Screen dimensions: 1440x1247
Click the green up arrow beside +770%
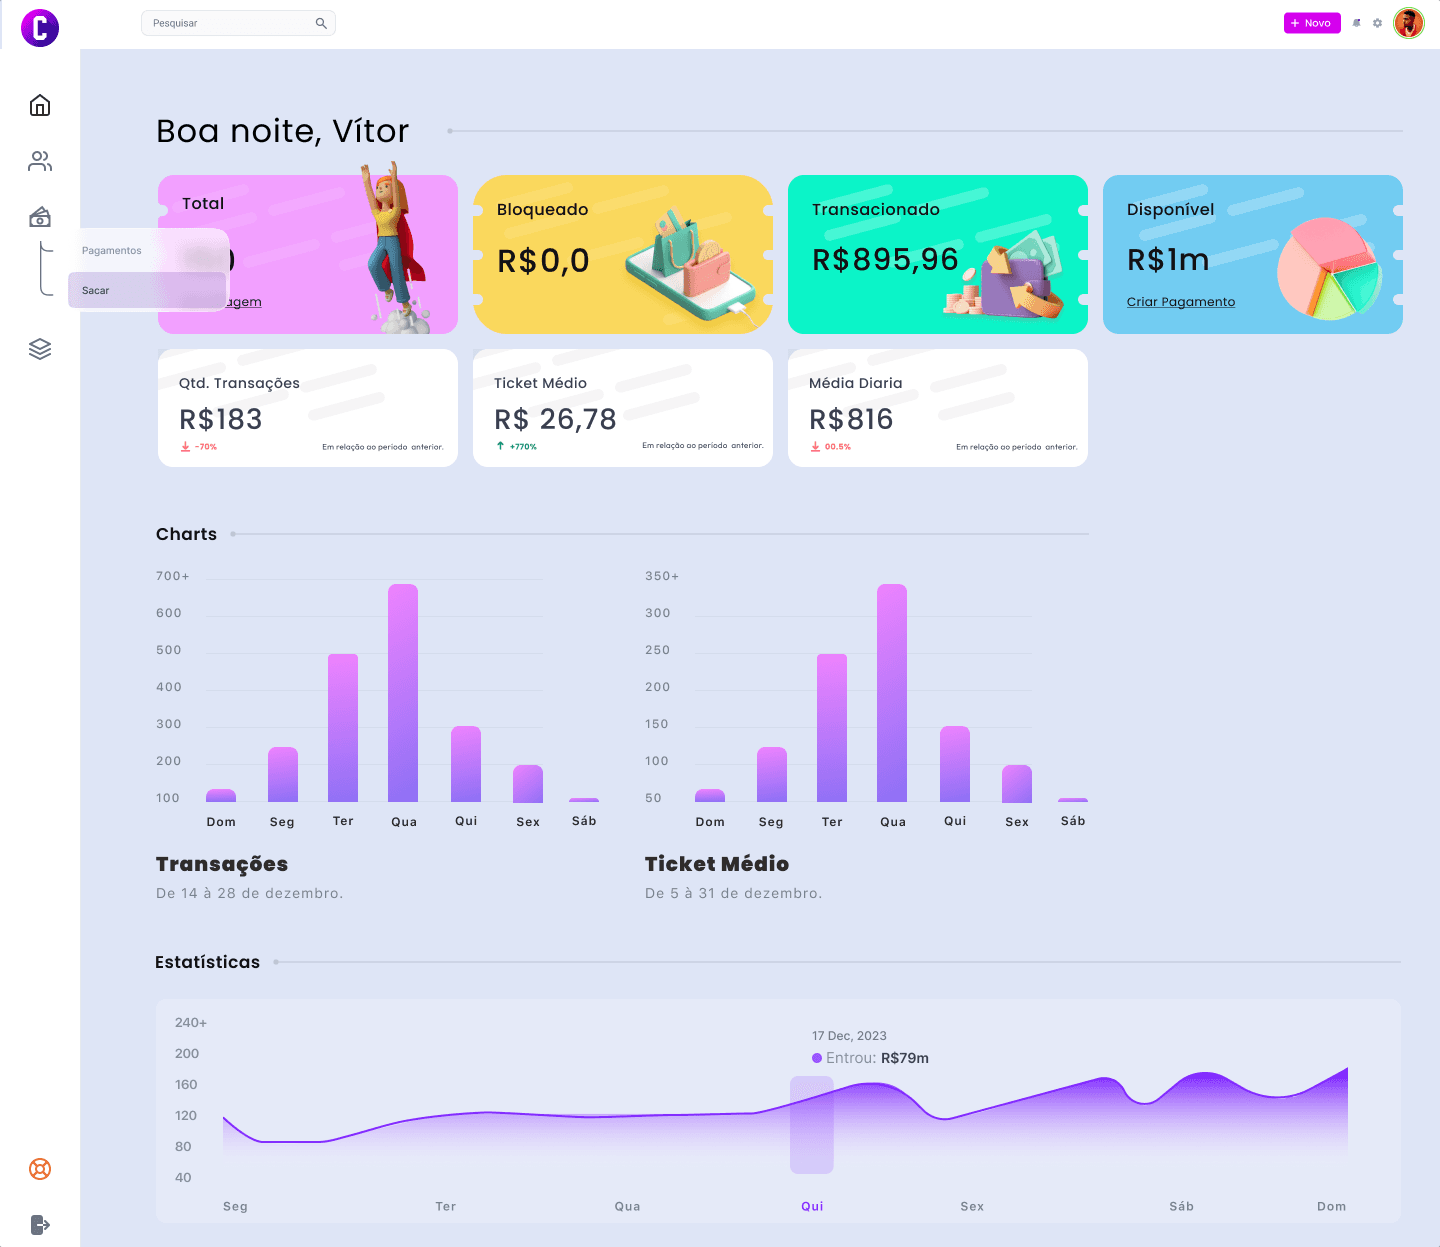500,446
